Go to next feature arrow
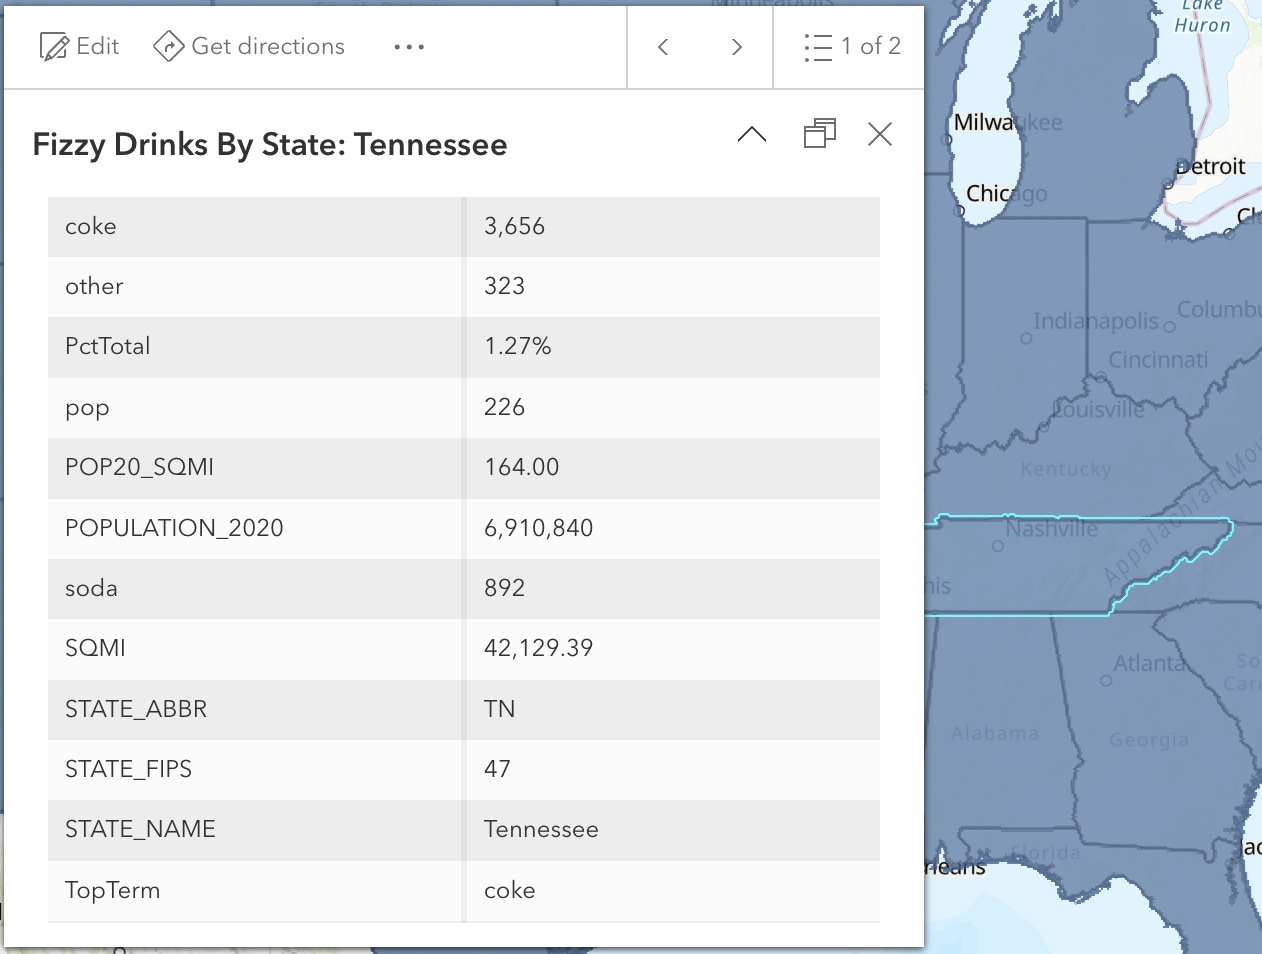Image resolution: width=1262 pixels, height=954 pixels. click(x=737, y=47)
